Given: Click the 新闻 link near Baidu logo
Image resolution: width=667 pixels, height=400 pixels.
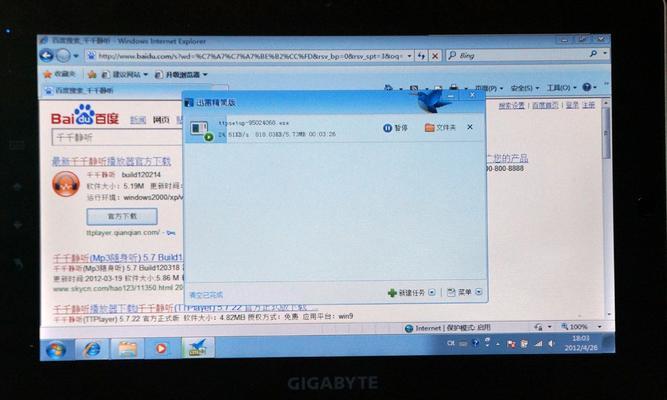Looking at the screenshot, I should (138, 120).
